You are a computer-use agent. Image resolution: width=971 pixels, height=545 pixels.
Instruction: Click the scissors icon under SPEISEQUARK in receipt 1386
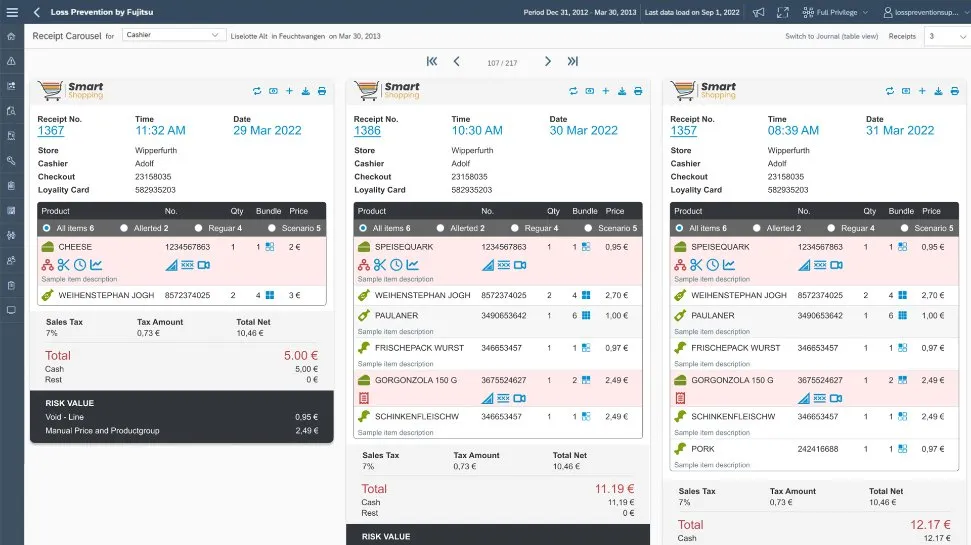coord(380,265)
